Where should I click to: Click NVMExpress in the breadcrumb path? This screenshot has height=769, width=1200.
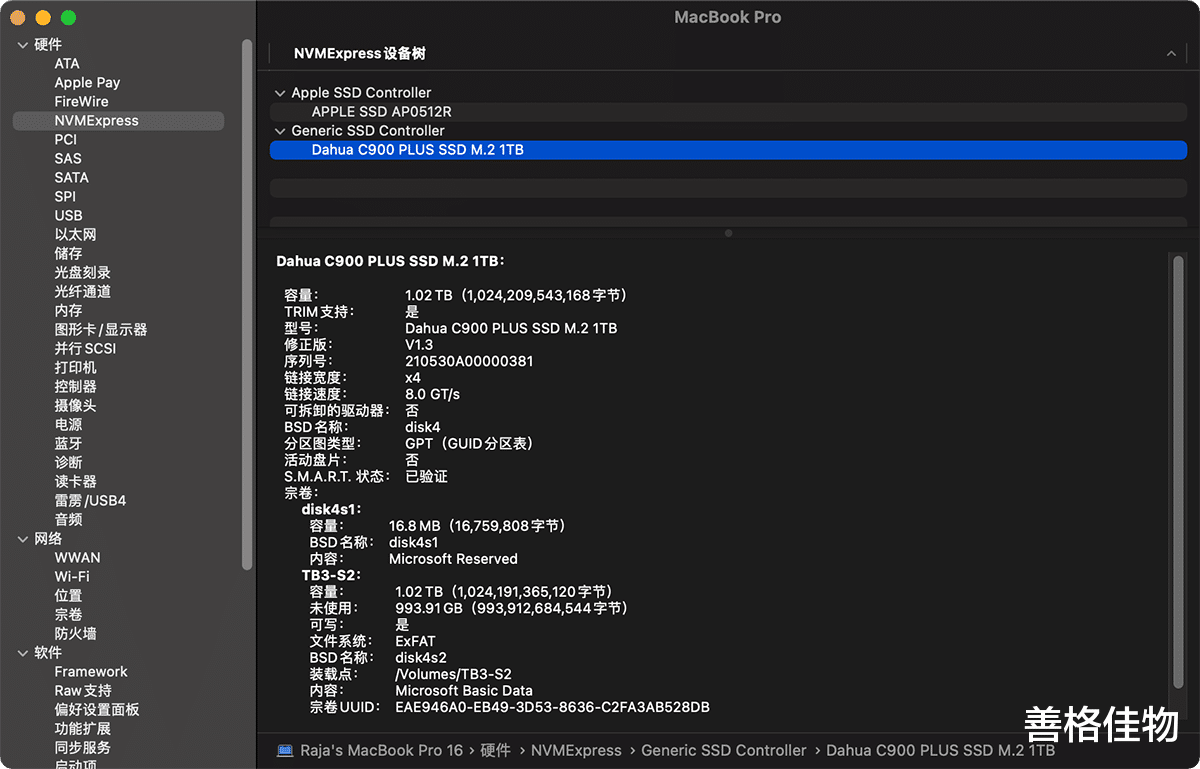tap(577, 750)
